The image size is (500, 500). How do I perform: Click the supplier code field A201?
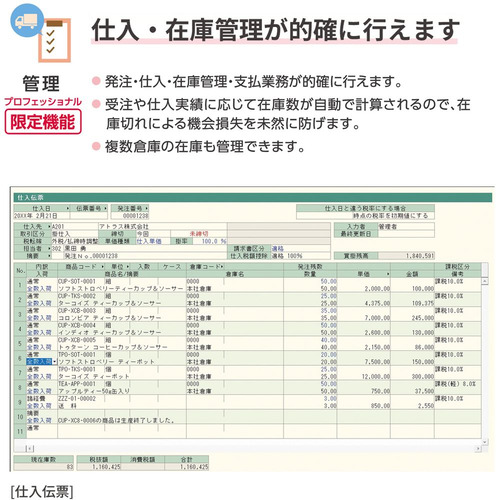(75, 227)
